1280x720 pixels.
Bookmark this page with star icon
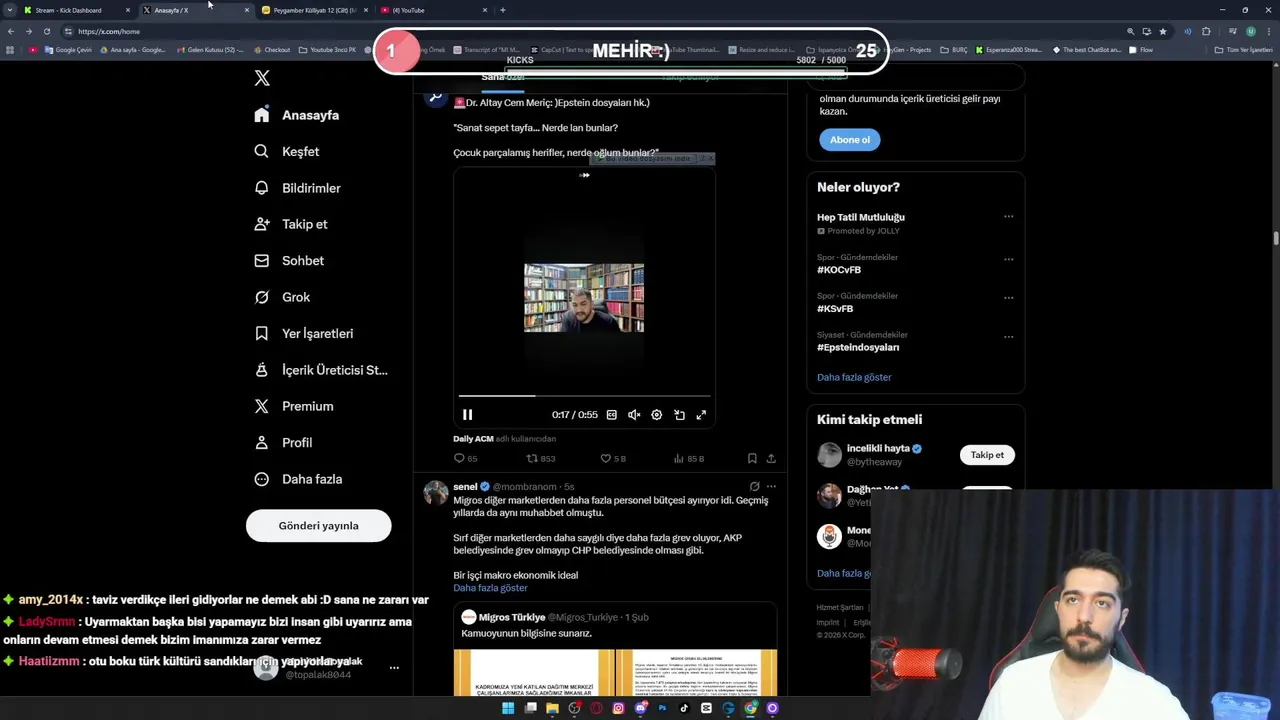[x=1162, y=31]
